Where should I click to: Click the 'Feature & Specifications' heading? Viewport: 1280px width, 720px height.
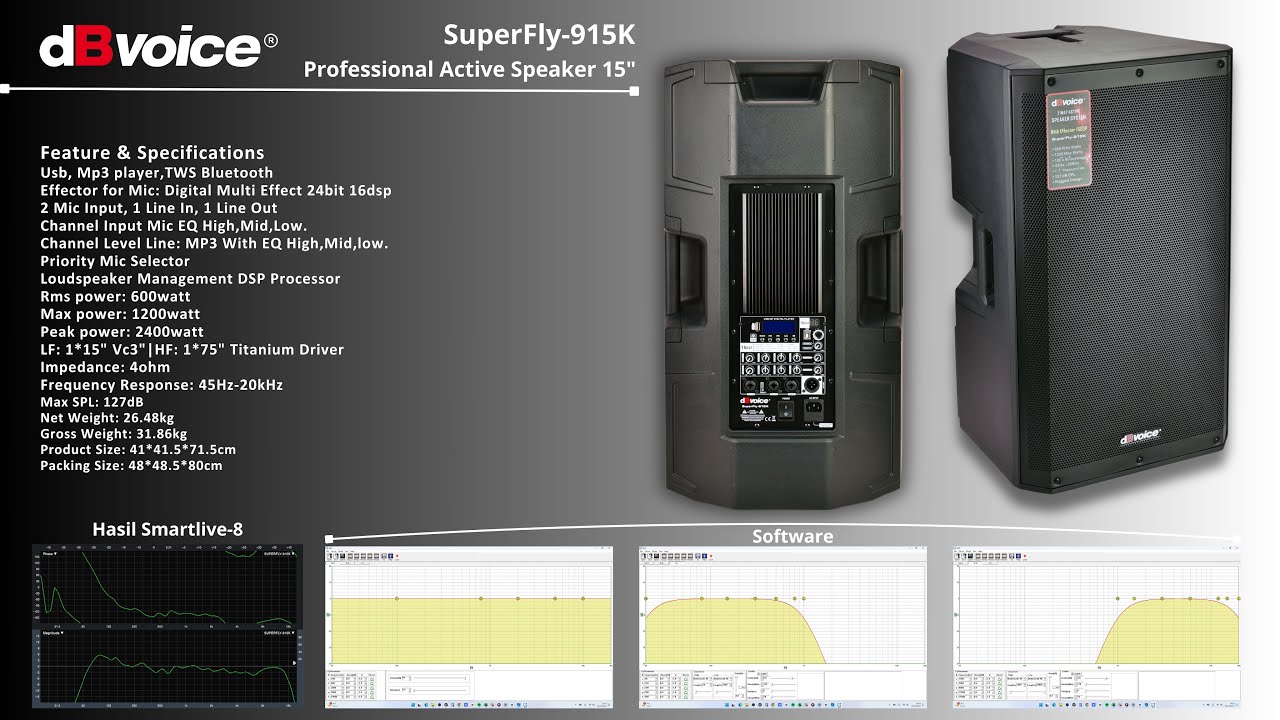coord(152,153)
